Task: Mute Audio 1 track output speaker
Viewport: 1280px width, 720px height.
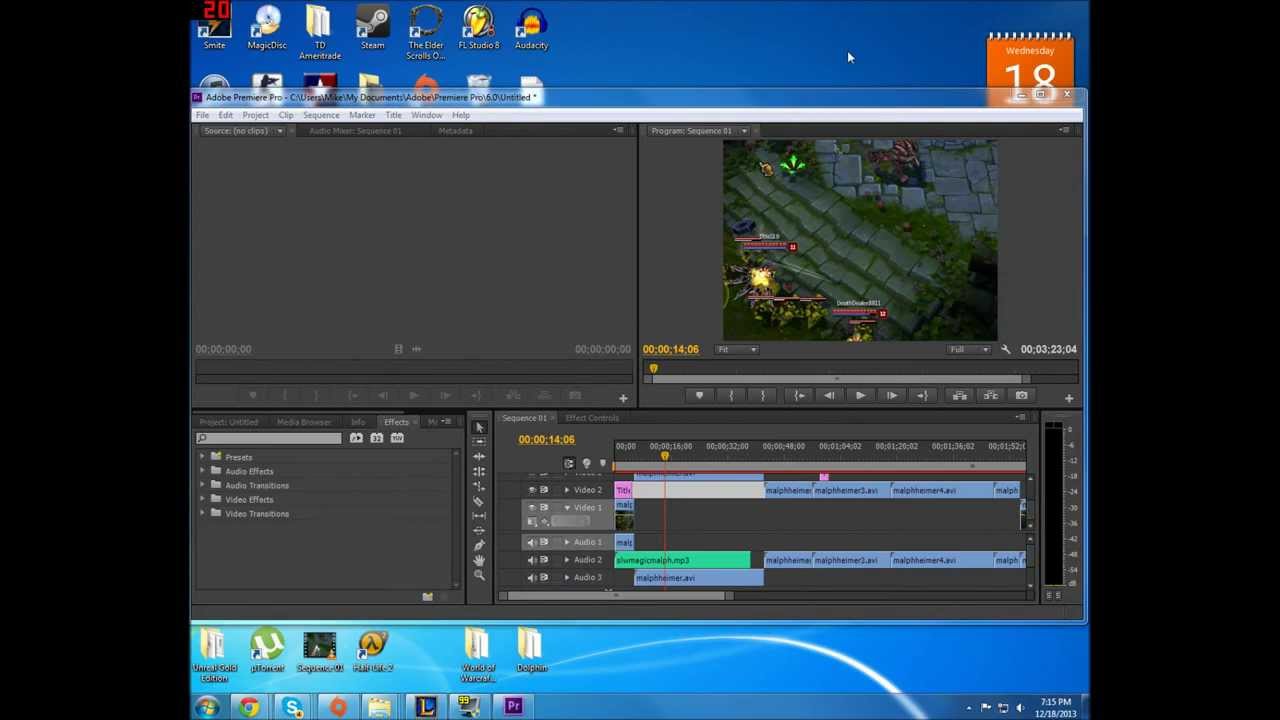Action: 532,542
